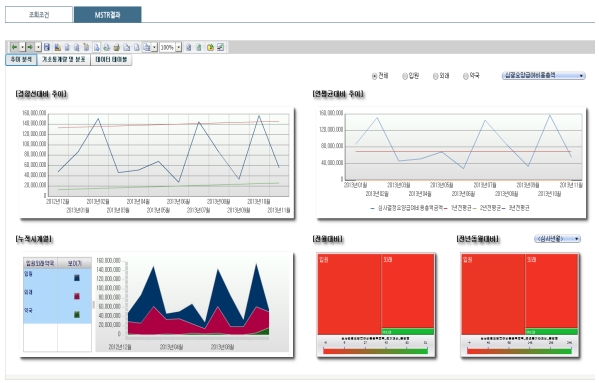Click the 입원 treemap block in 전년동월대비
The height and width of the screenshot is (383, 599).
pos(493,294)
